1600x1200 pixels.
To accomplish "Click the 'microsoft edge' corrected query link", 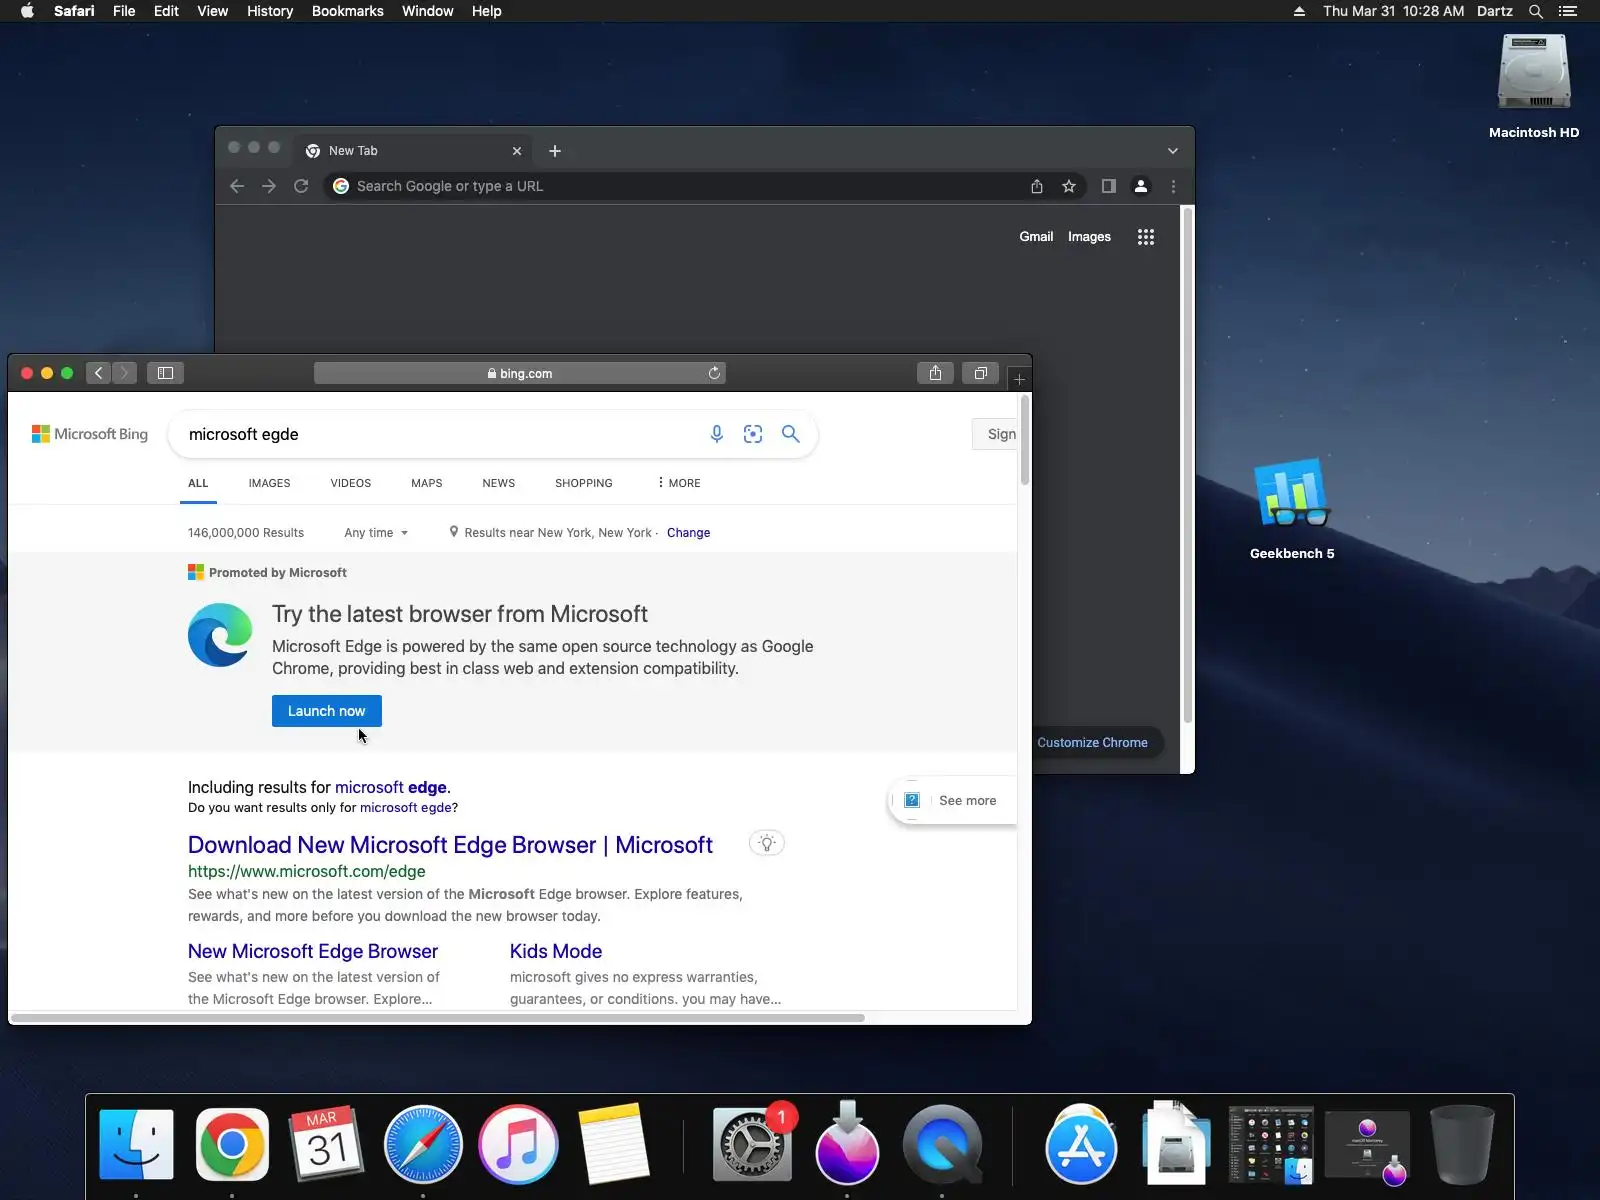I will 391,787.
